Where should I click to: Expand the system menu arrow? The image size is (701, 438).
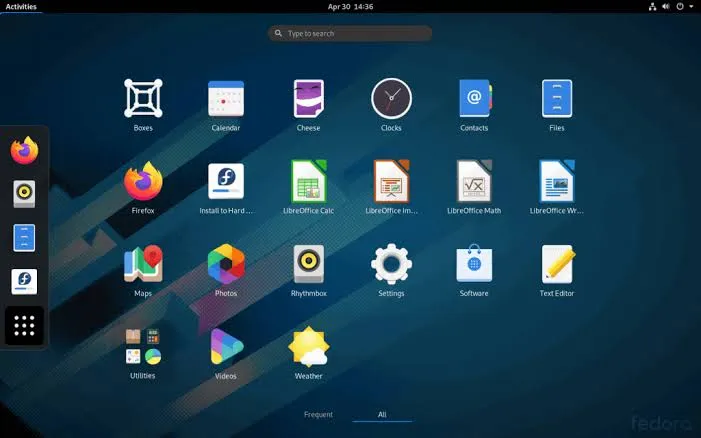tap(691, 6)
